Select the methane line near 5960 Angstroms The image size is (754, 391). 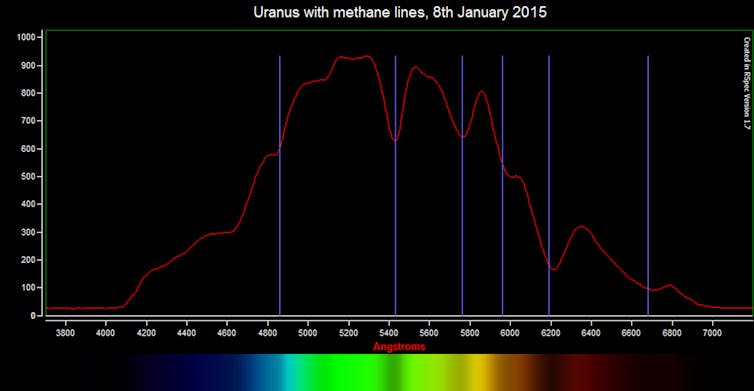point(503,186)
